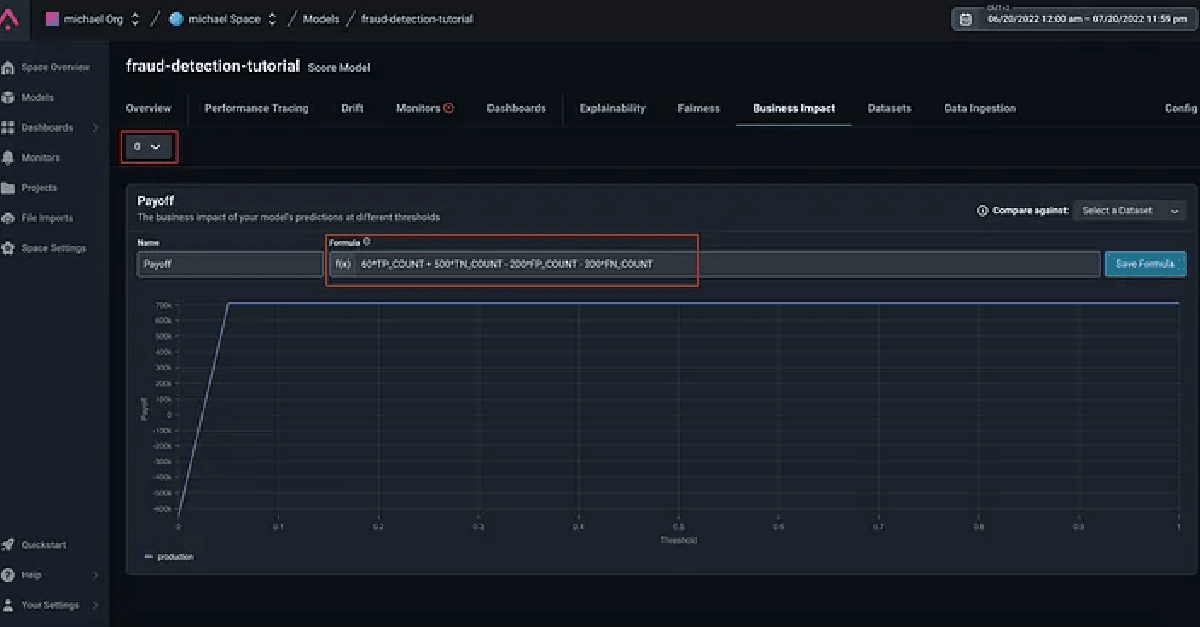Switch to the Explainability tab

coord(612,108)
